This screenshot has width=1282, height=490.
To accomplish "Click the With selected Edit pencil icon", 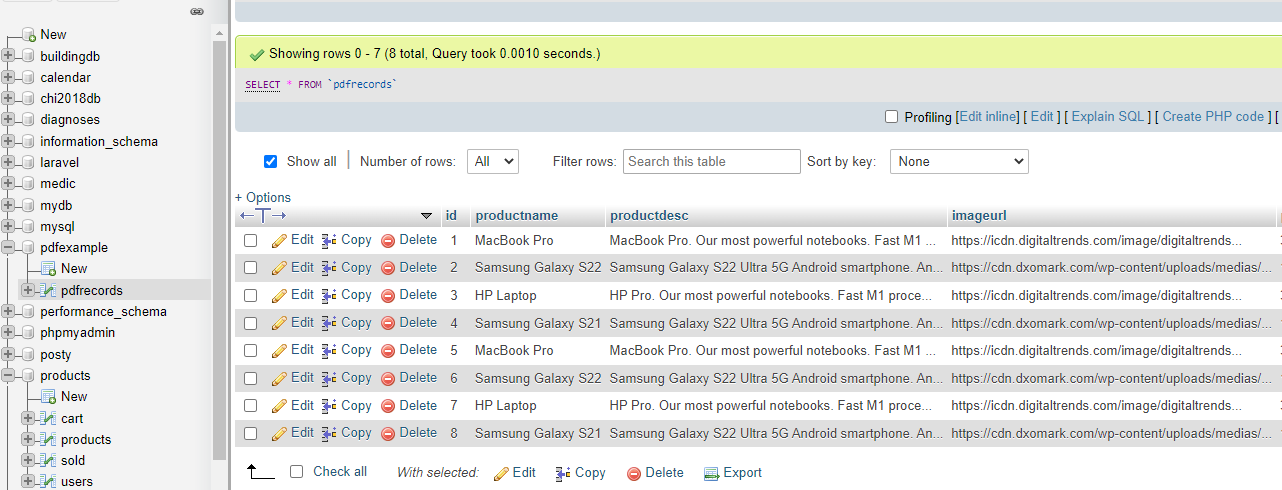I will click(x=501, y=474).
